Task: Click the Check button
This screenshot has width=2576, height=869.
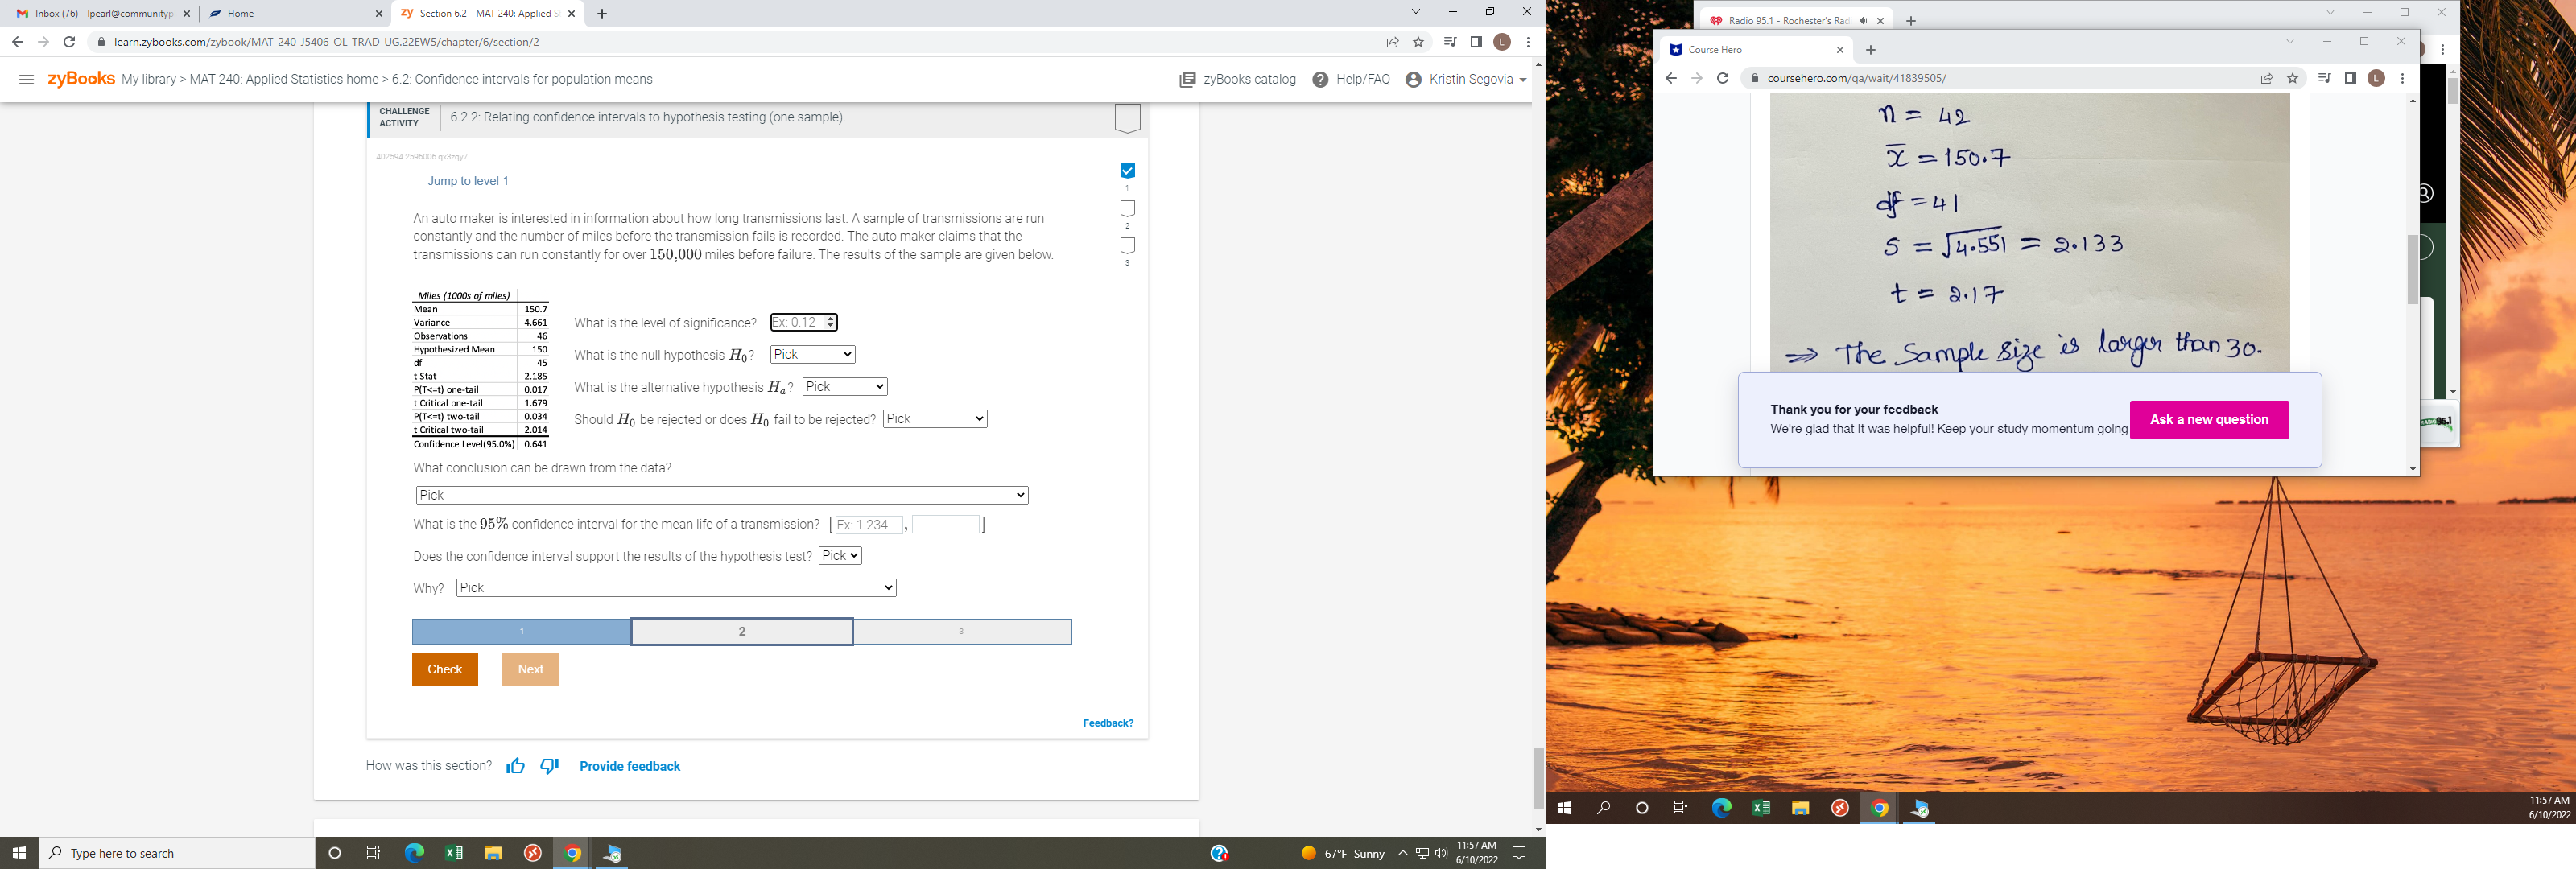Action: tap(444, 669)
